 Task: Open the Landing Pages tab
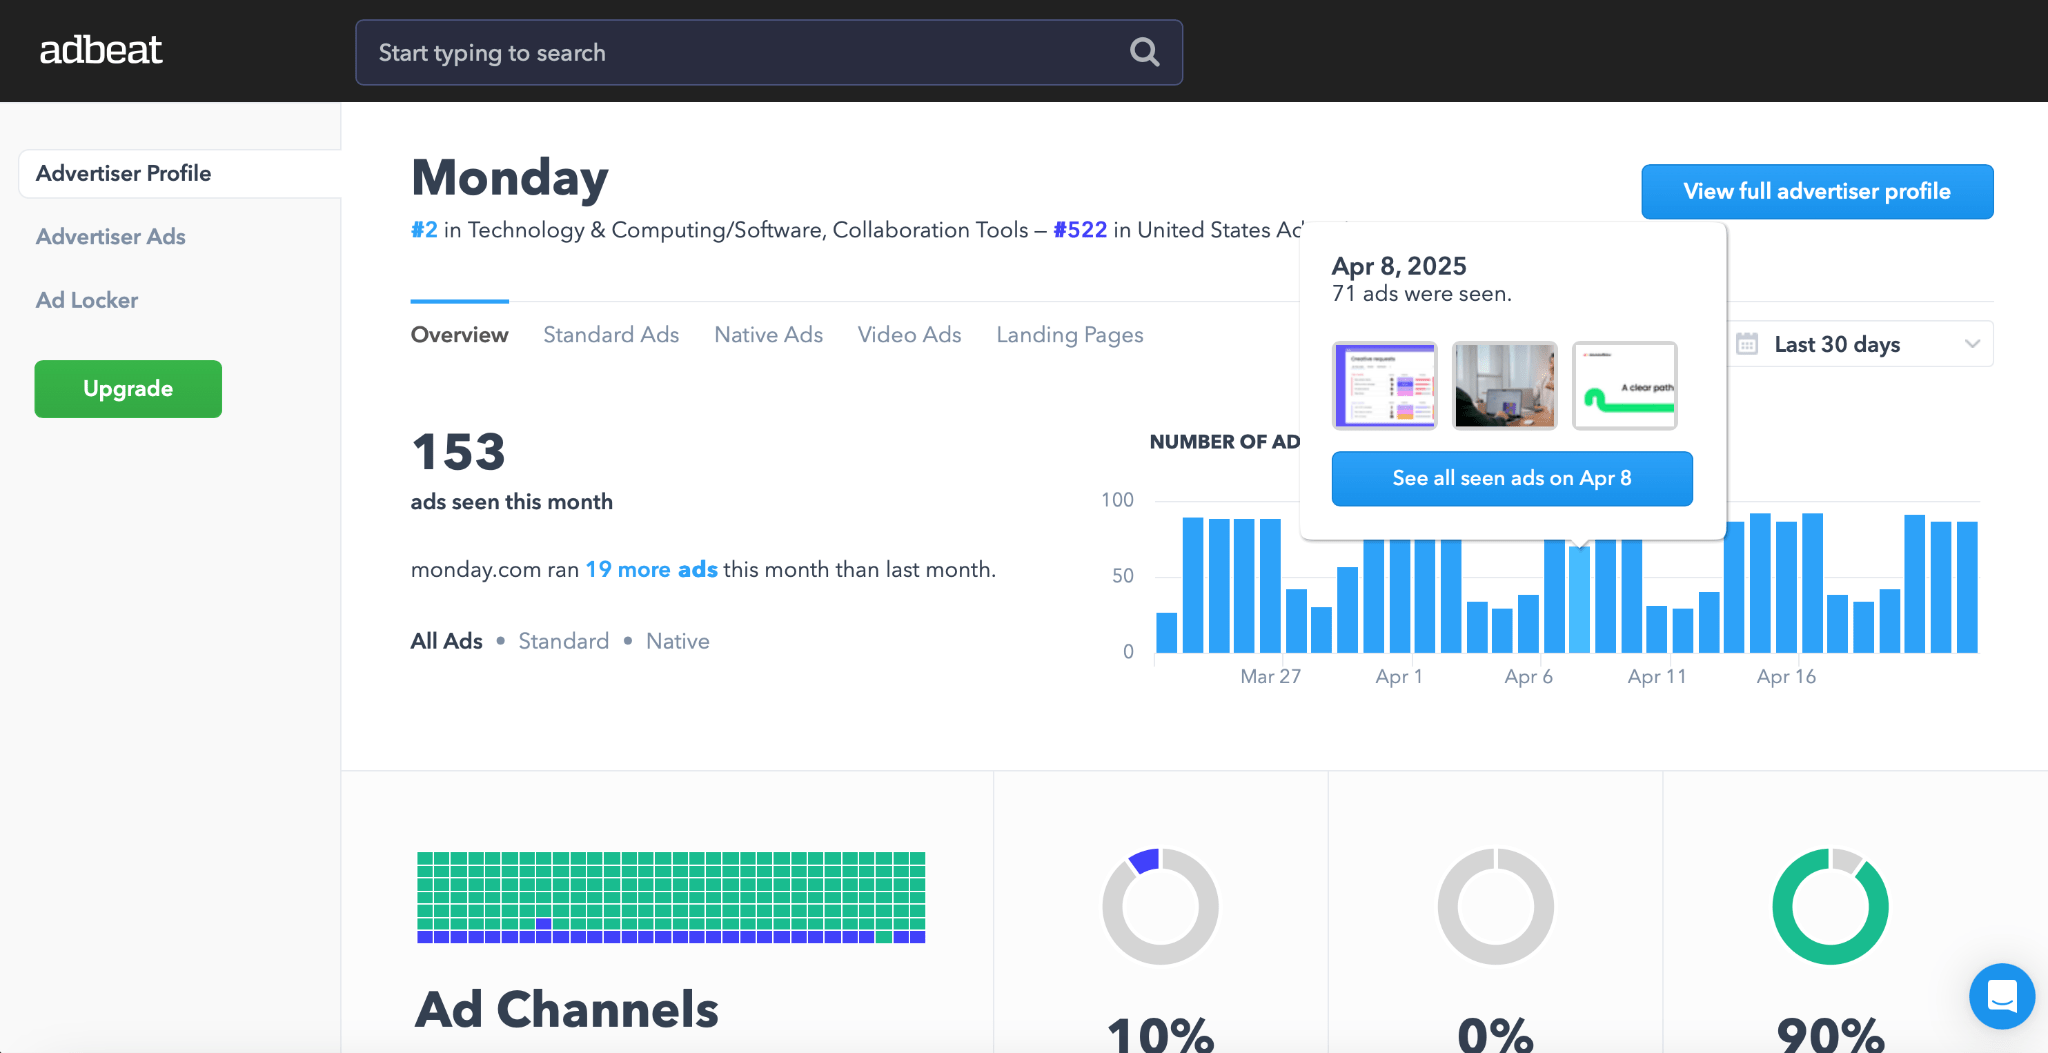tap(1069, 334)
